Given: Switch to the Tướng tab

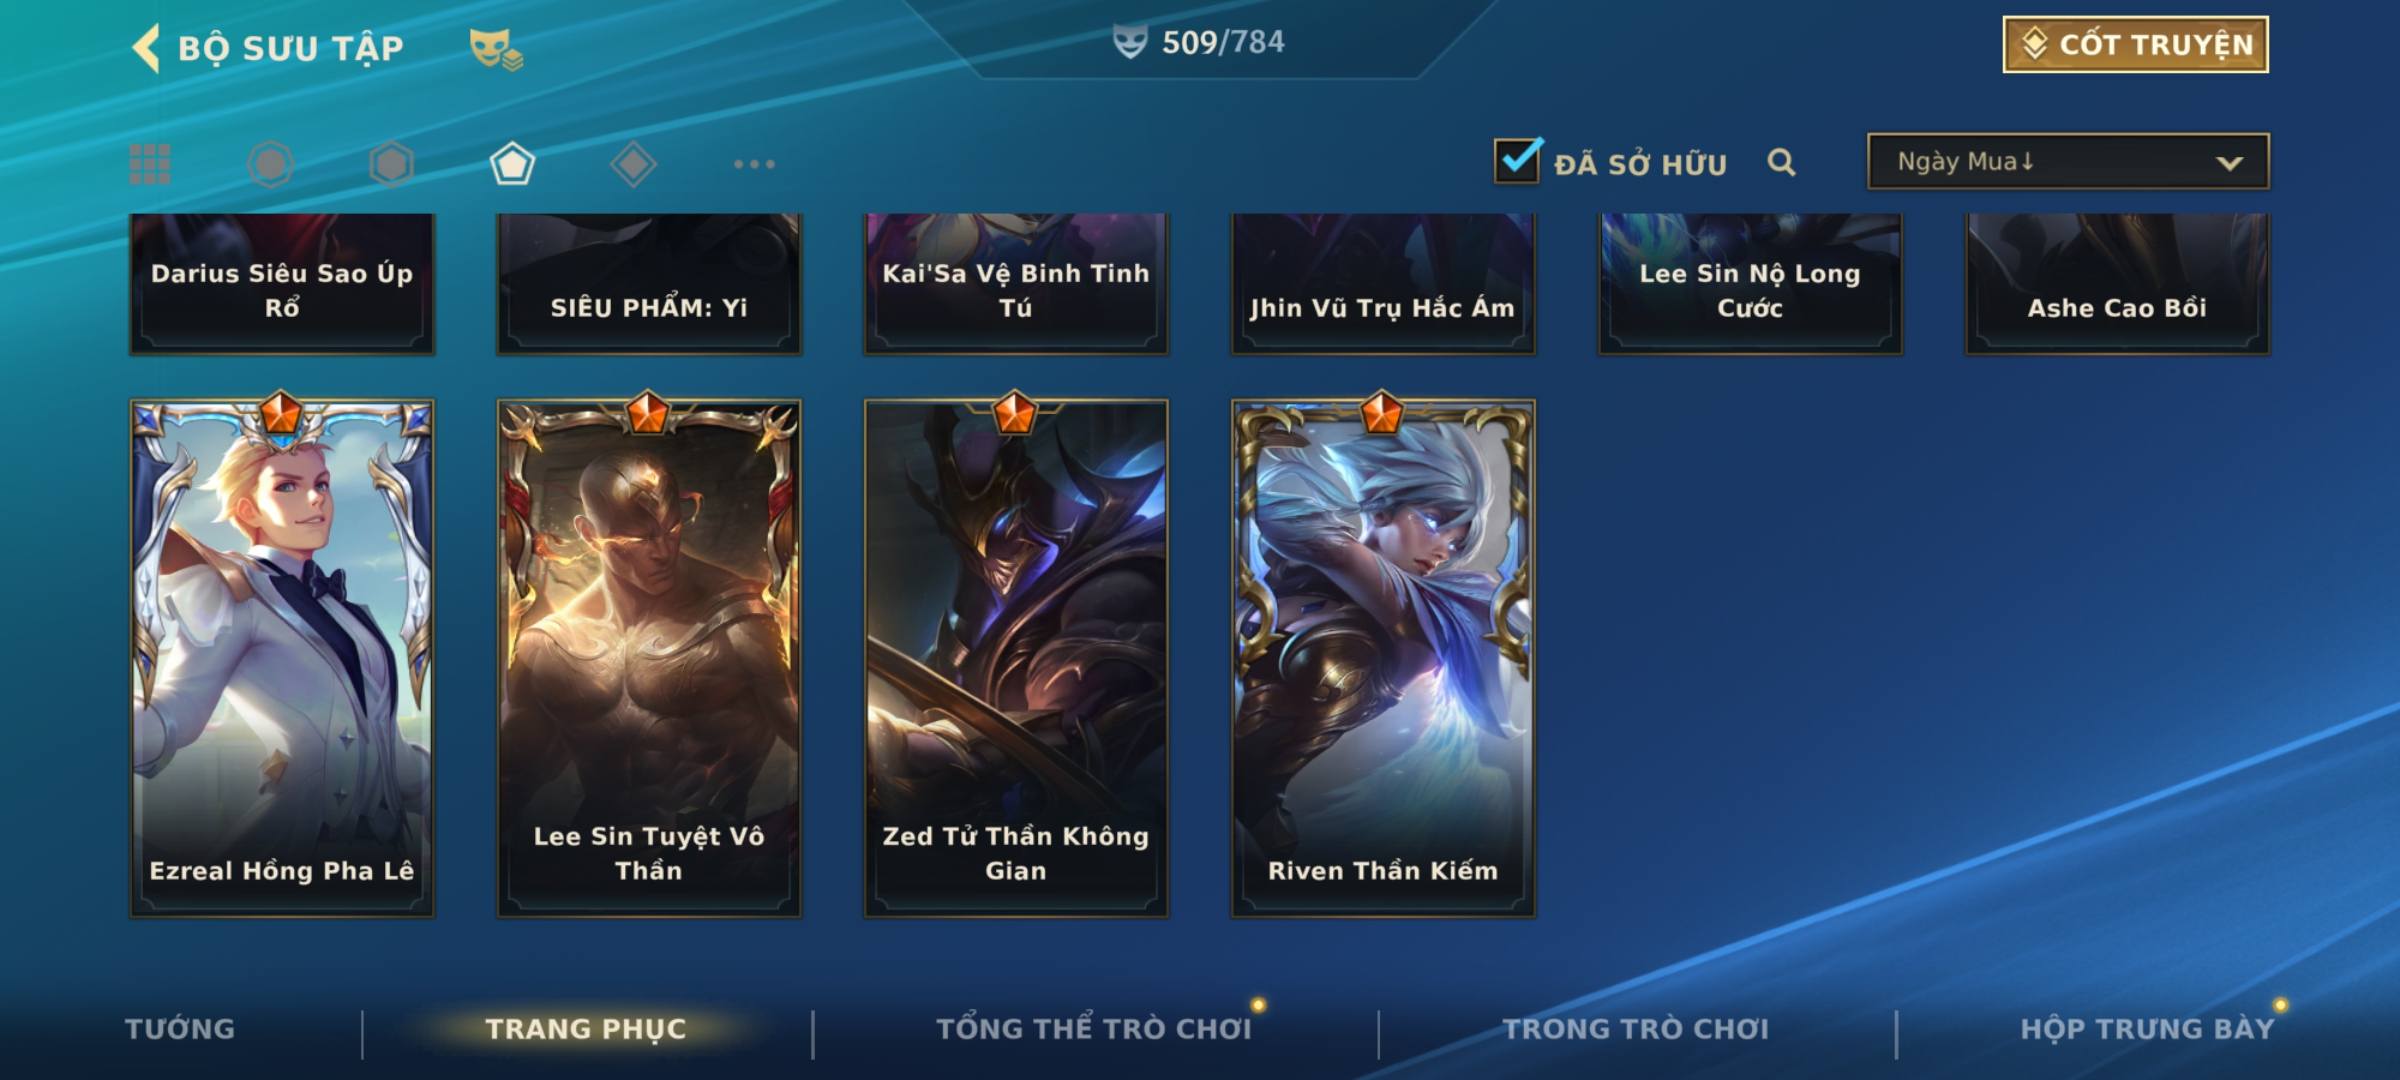Looking at the screenshot, I should [180, 1029].
